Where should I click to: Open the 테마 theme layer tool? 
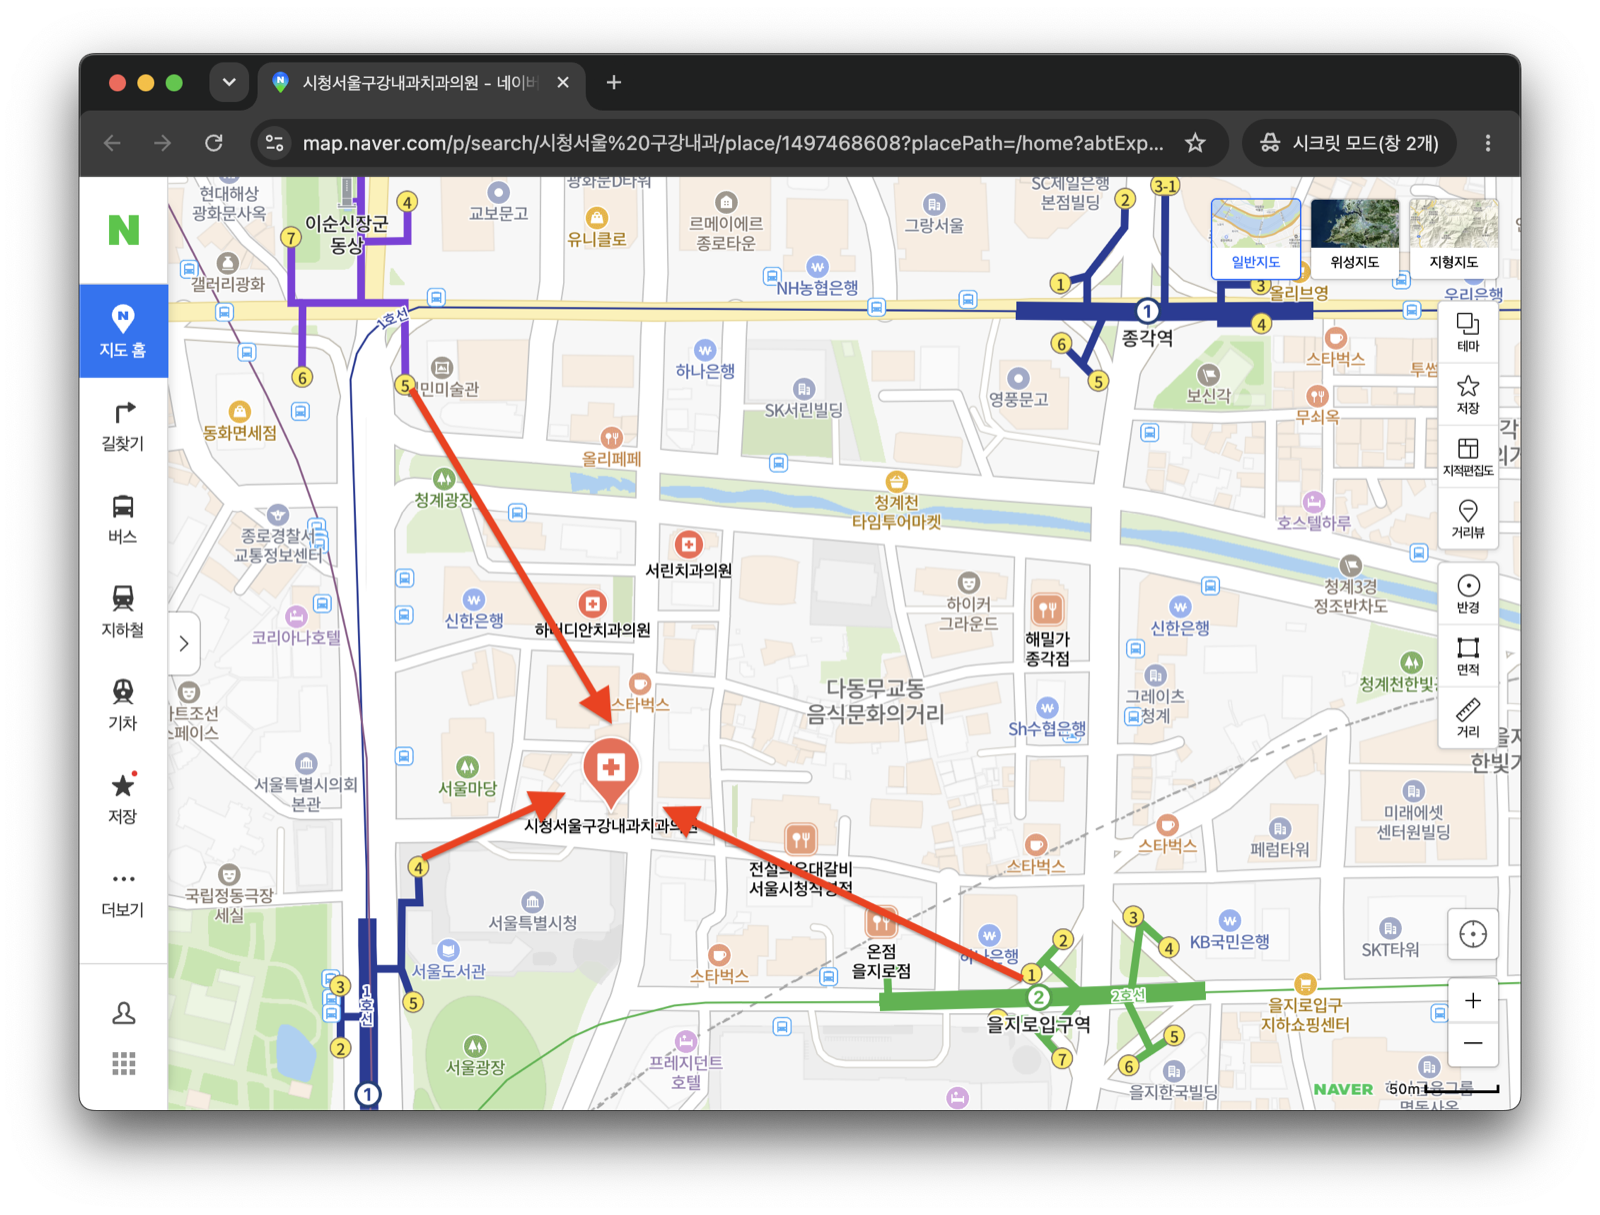click(x=1468, y=333)
